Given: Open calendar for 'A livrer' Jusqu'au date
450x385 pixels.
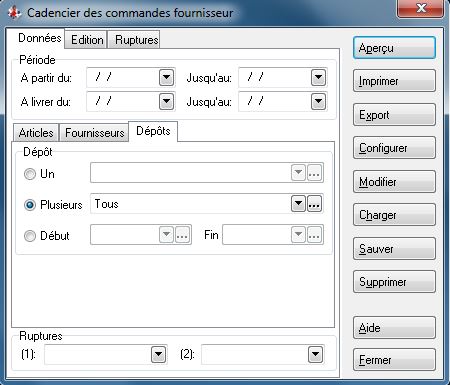Looking at the screenshot, I should (x=318, y=101).
